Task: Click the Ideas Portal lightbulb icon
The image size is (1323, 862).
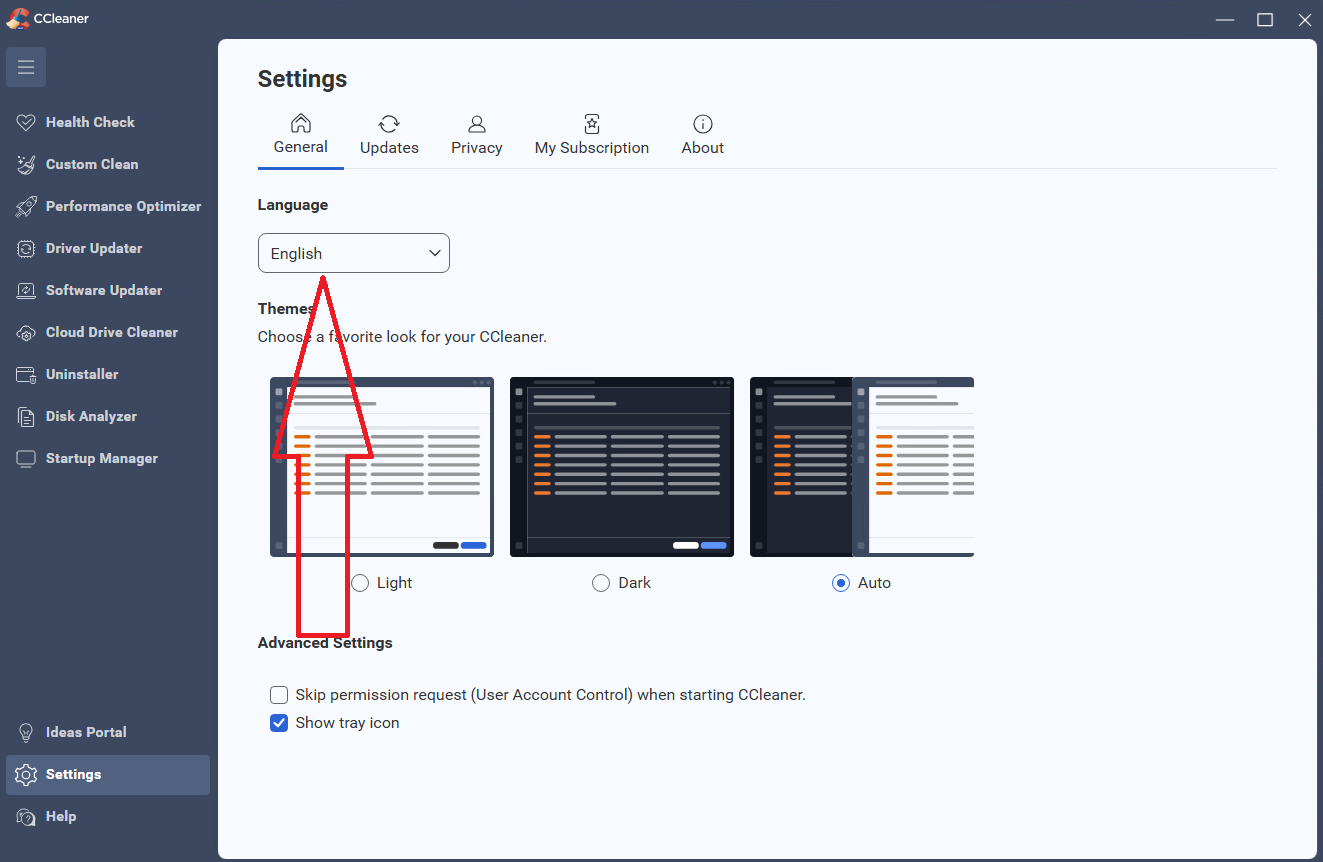Action: coord(26,732)
